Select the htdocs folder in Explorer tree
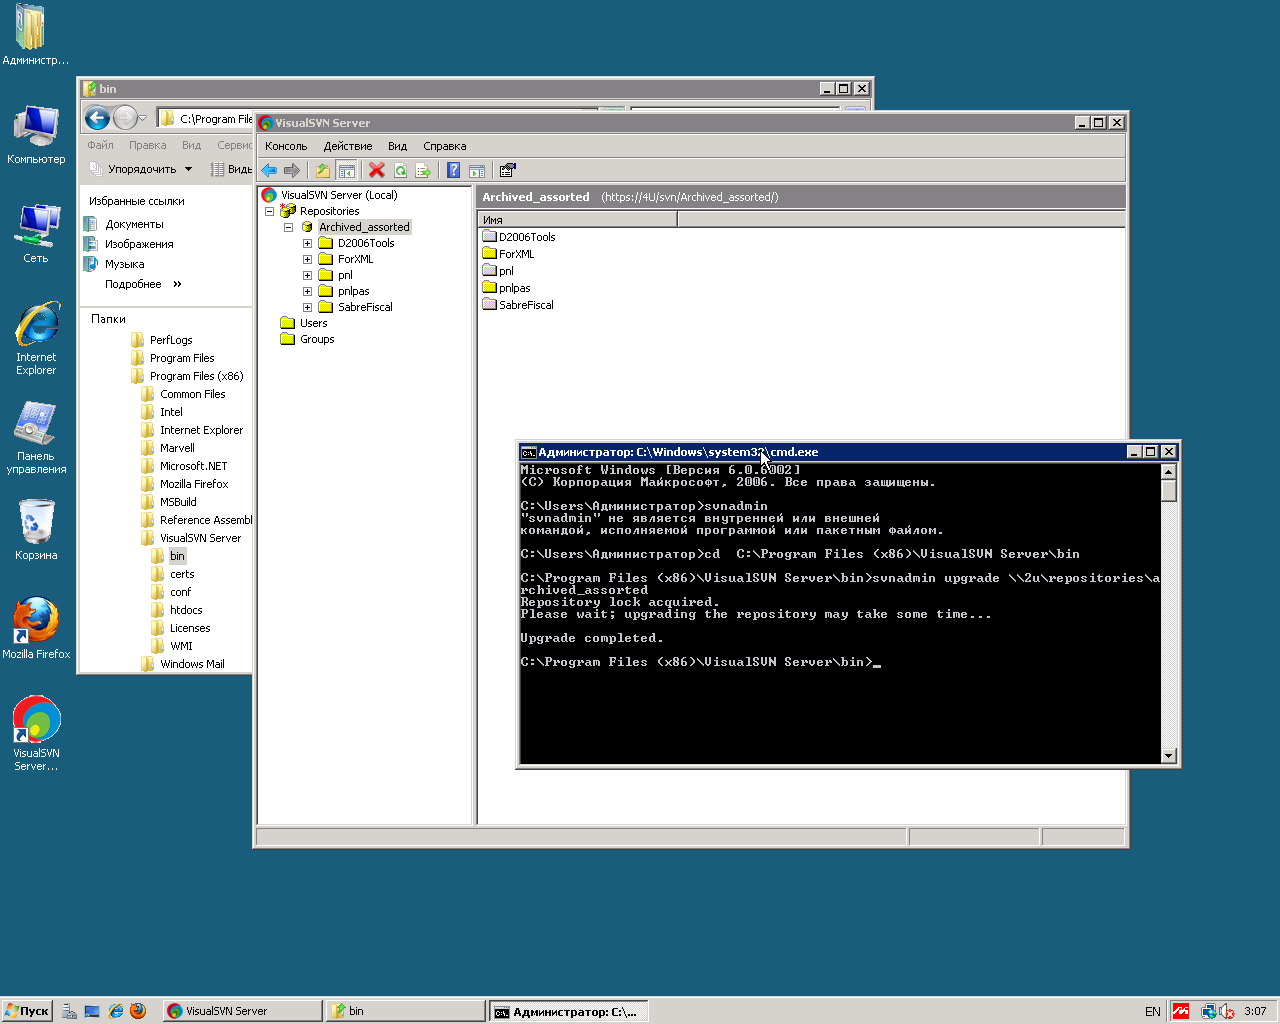The height and width of the screenshot is (1024, 1280). tap(186, 610)
